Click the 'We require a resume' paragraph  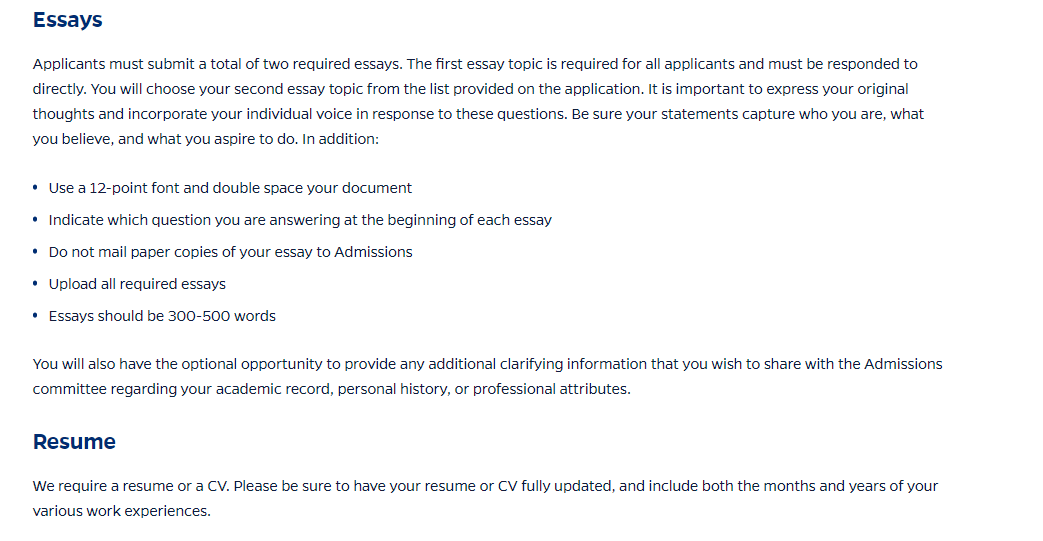pyautogui.click(x=485, y=498)
